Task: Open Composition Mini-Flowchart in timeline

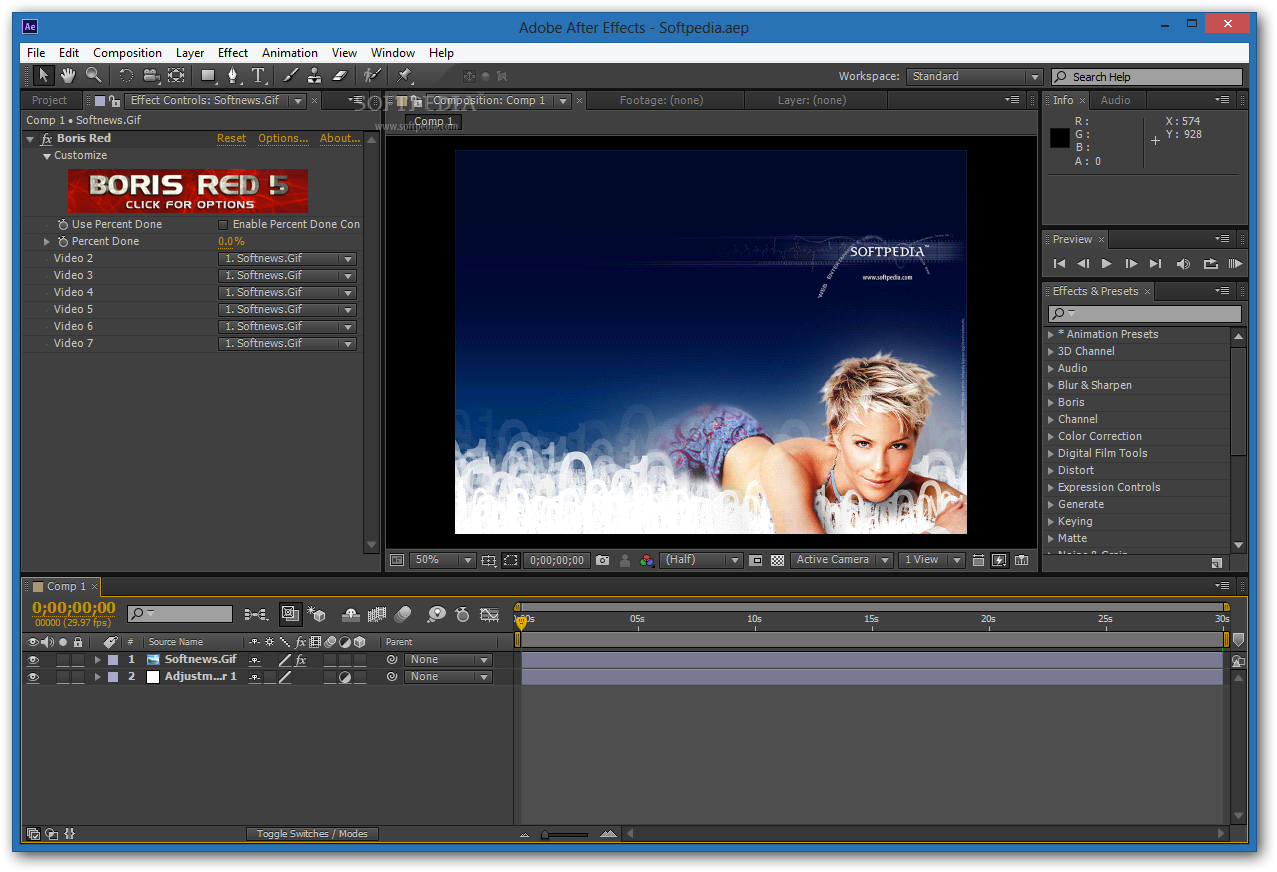Action: pos(255,614)
